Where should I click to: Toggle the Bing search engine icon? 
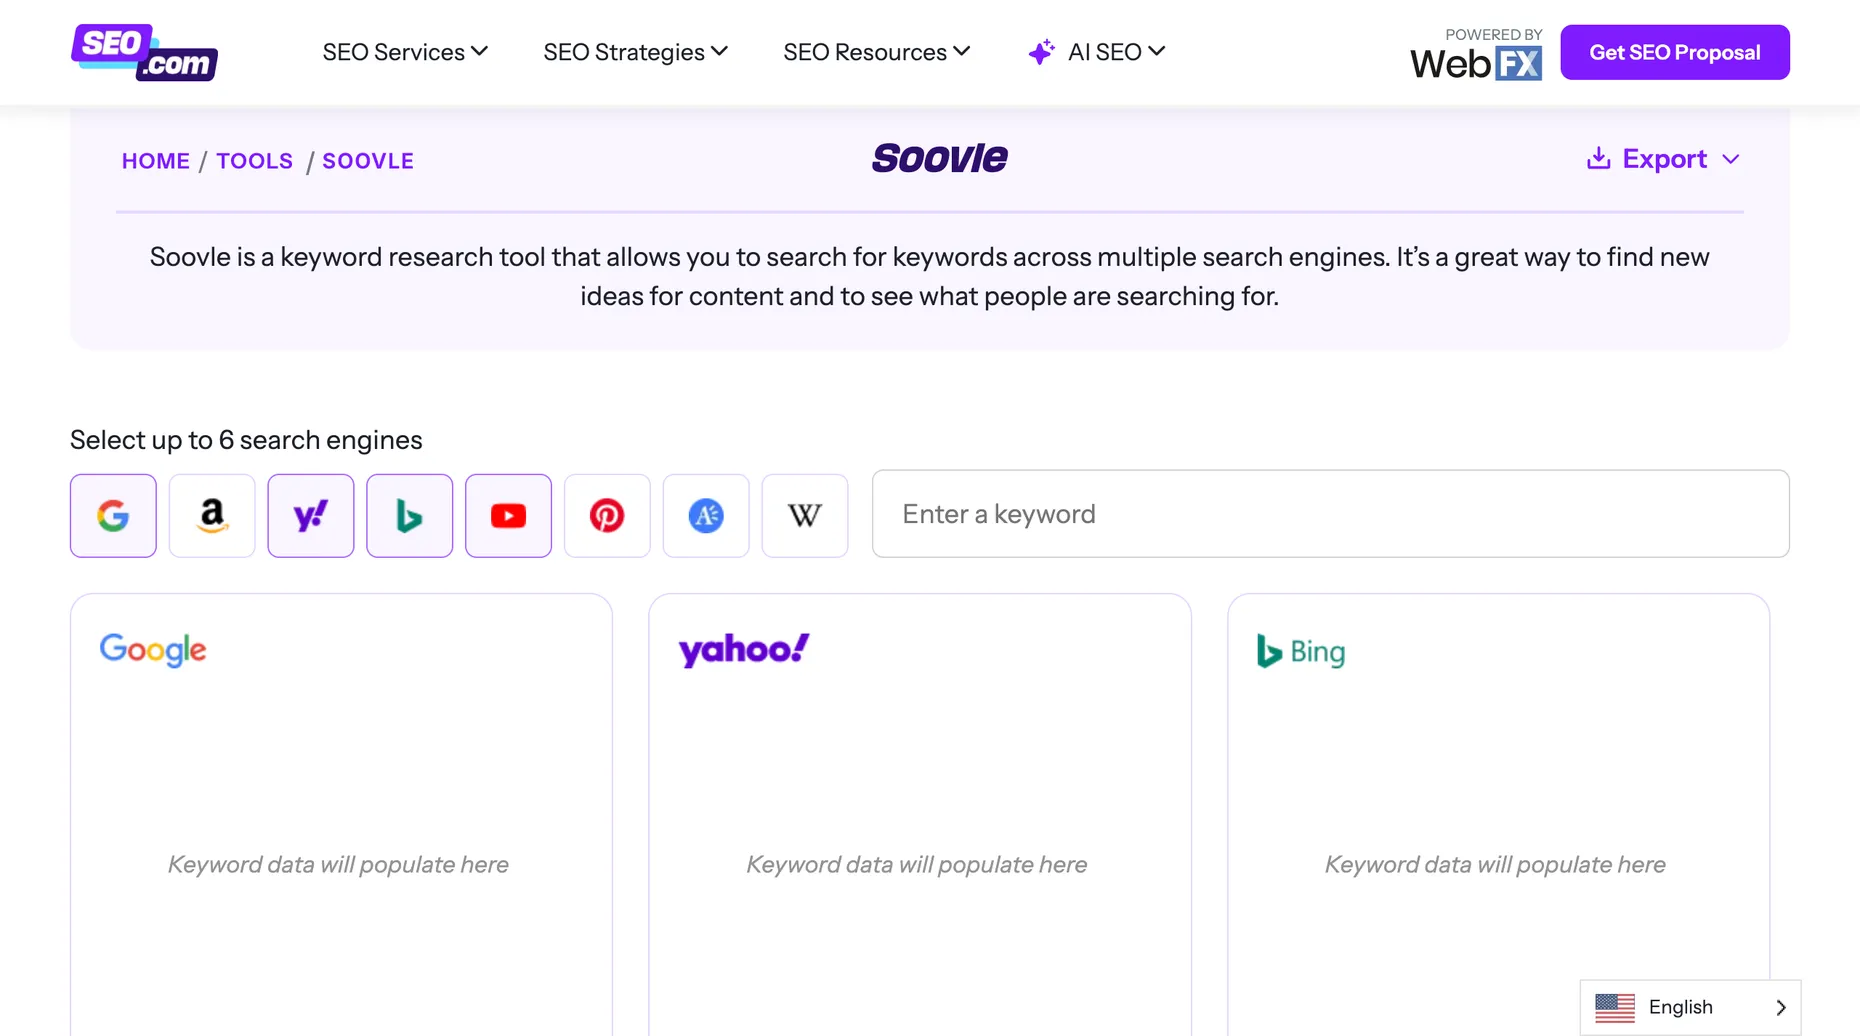[410, 516]
